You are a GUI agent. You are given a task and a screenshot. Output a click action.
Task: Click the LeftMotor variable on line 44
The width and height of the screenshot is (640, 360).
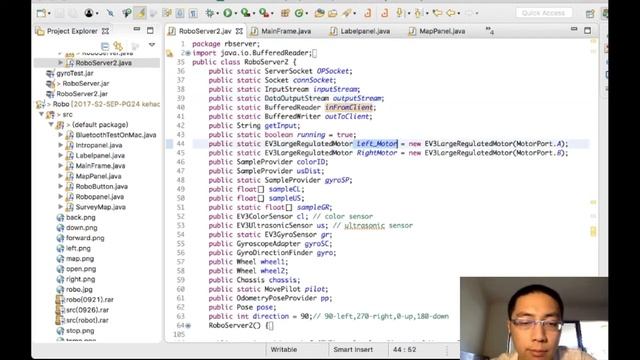377,144
